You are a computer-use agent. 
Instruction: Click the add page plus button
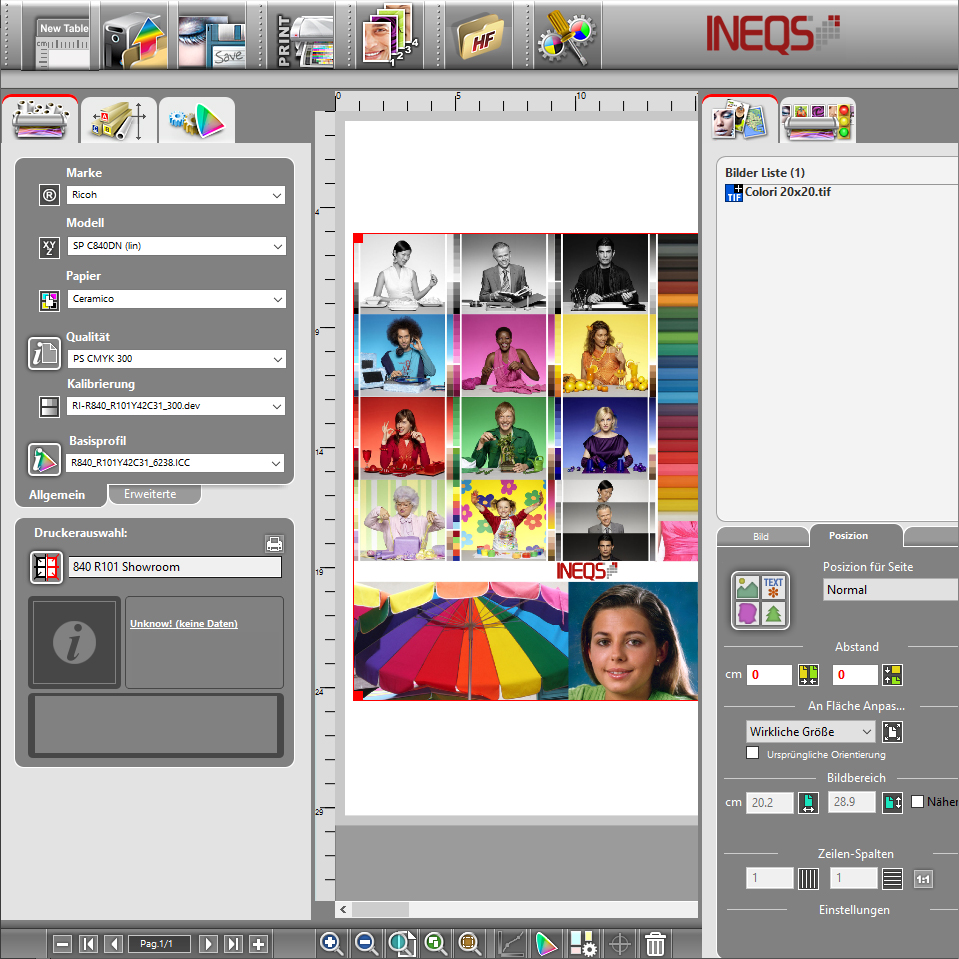[x=259, y=944]
